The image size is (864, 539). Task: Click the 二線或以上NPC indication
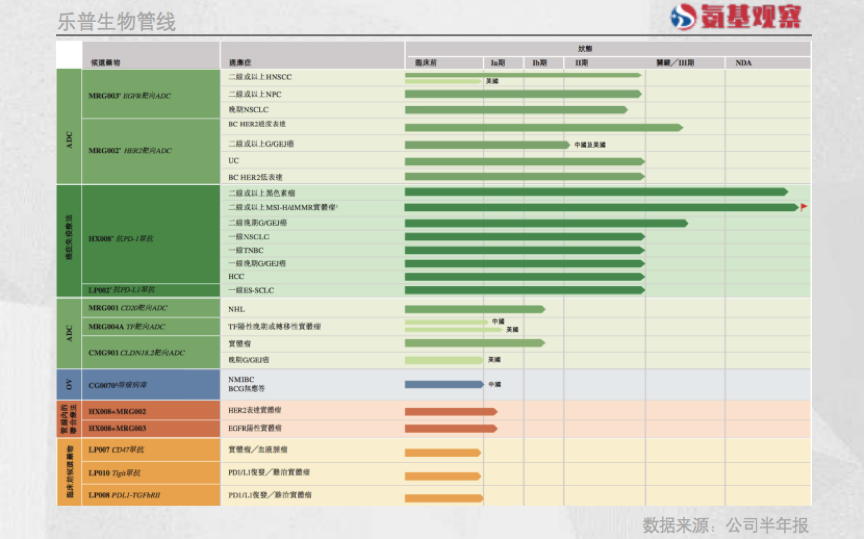(x=255, y=94)
